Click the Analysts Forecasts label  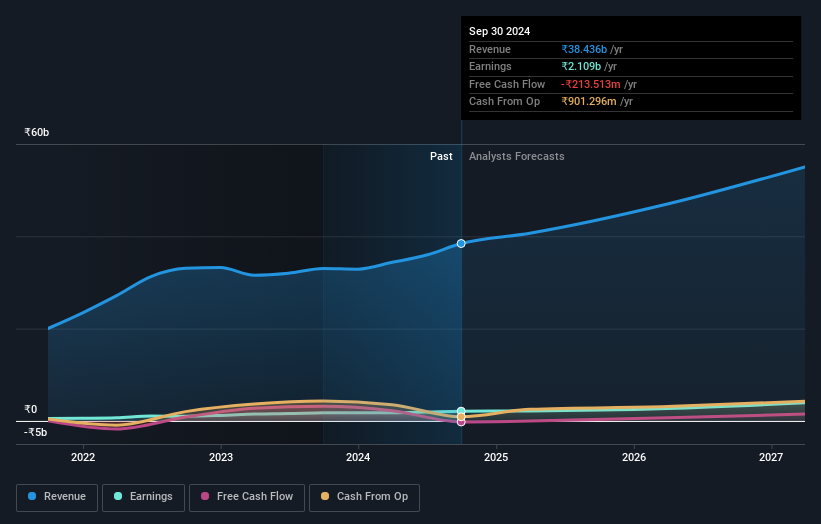516,157
